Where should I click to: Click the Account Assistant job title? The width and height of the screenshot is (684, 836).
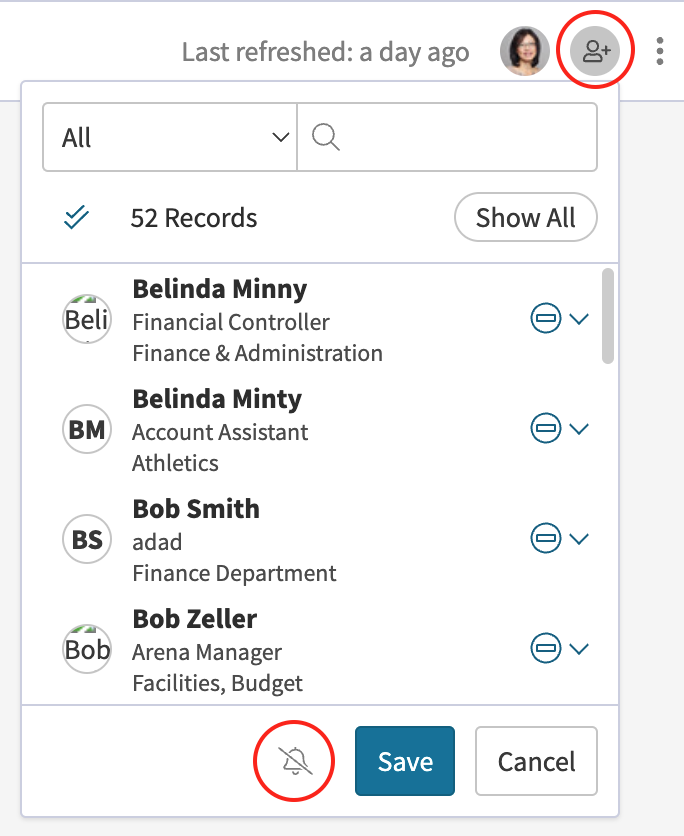pos(220,432)
